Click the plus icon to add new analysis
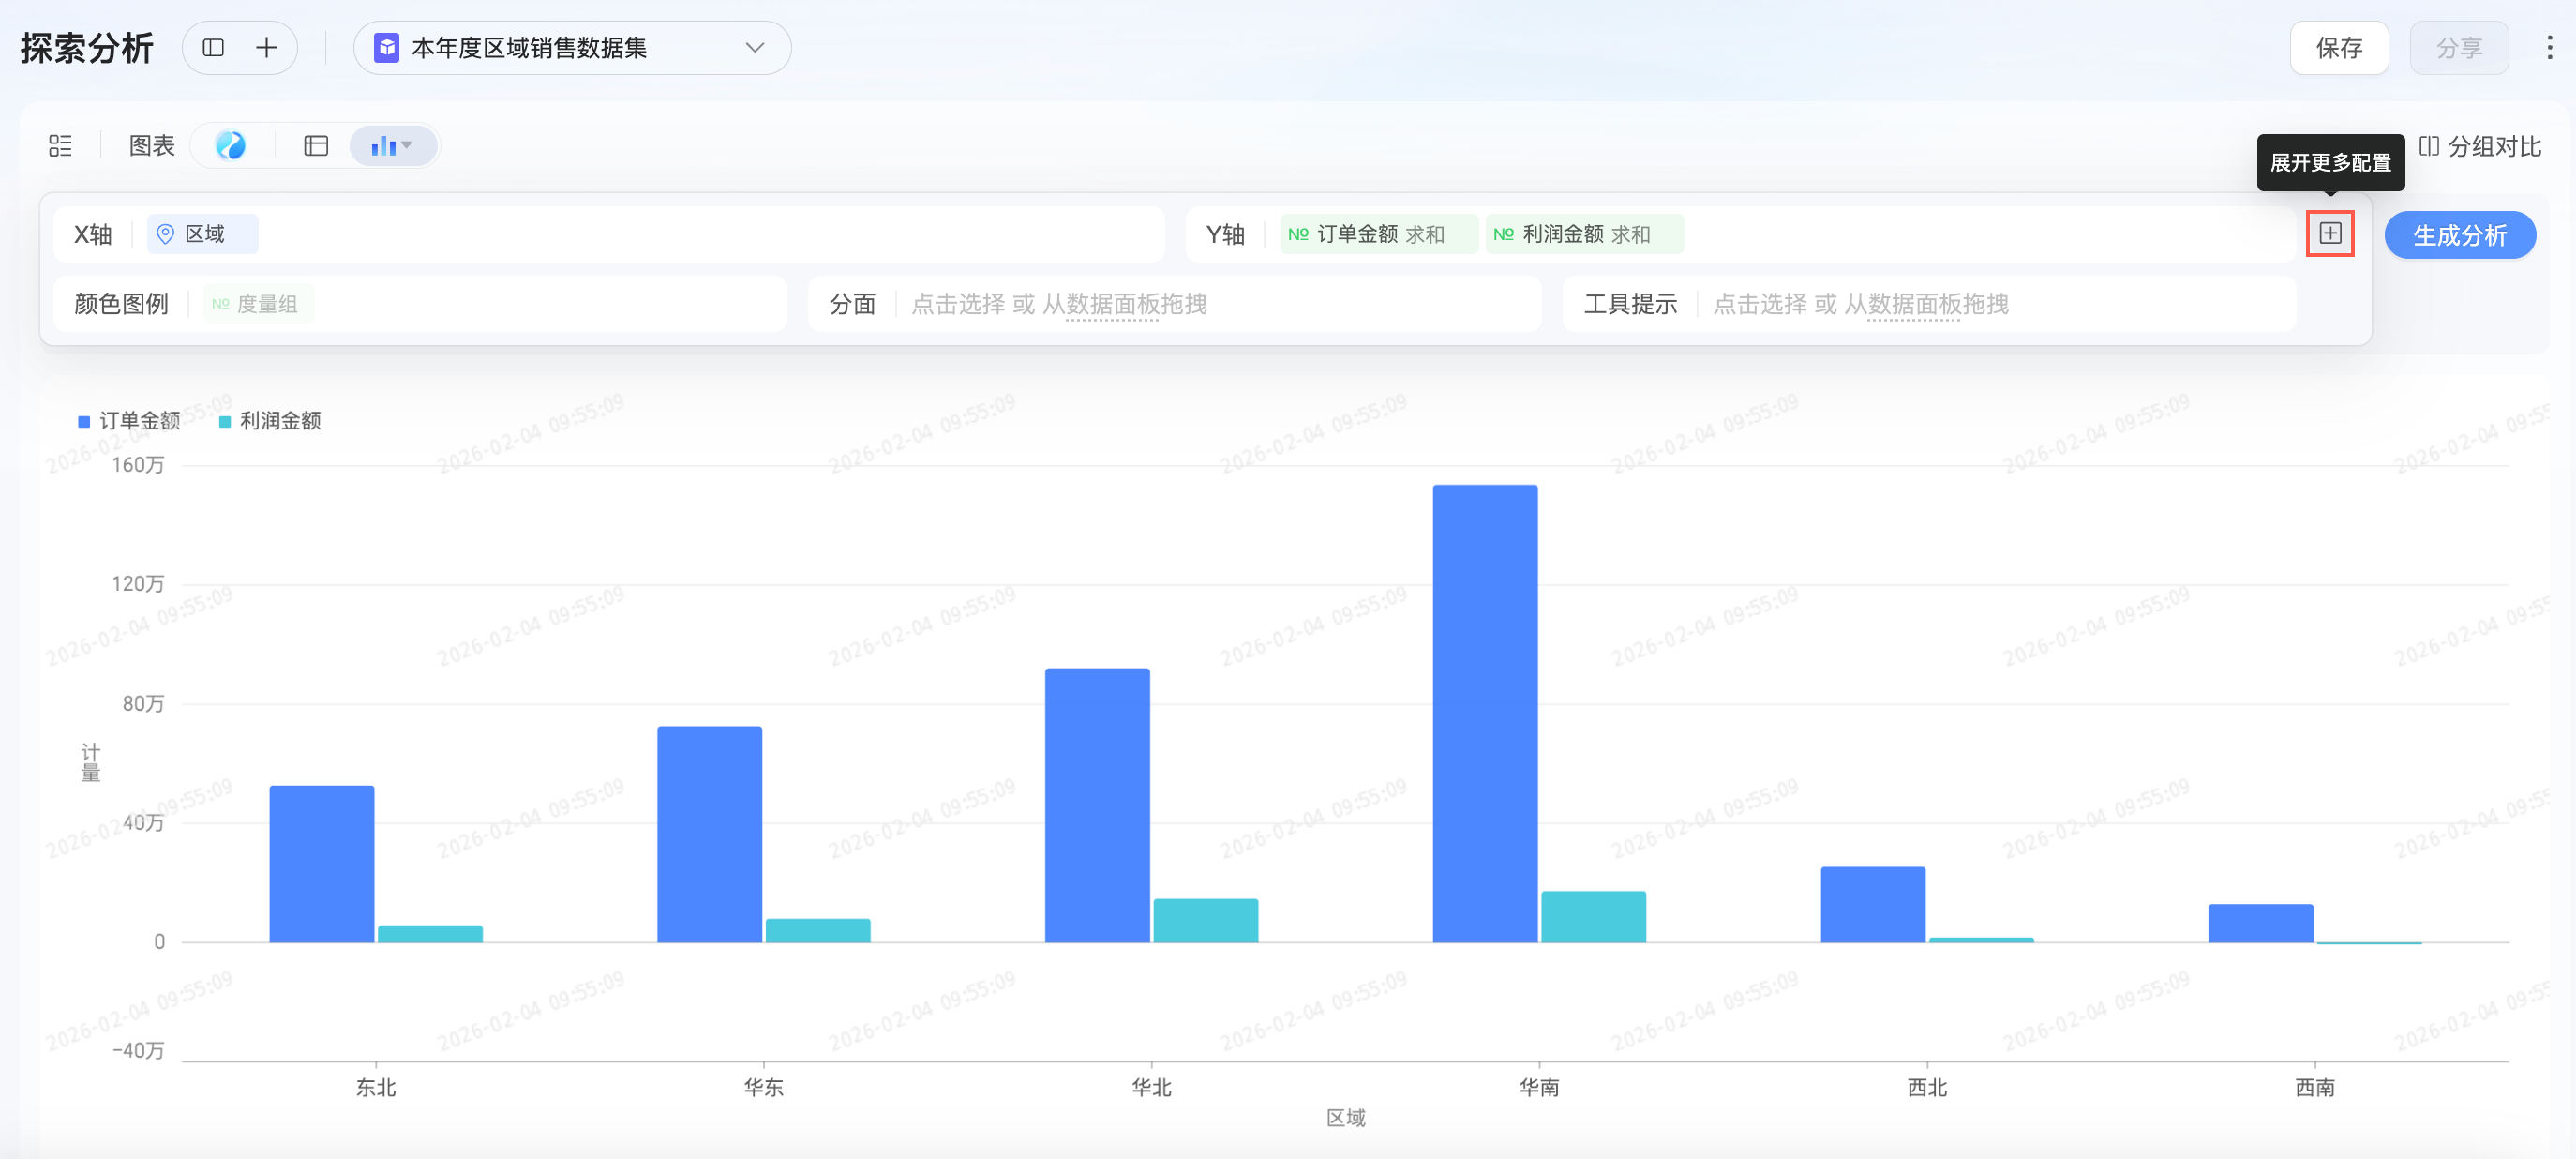2576x1159 pixels. coord(266,48)
